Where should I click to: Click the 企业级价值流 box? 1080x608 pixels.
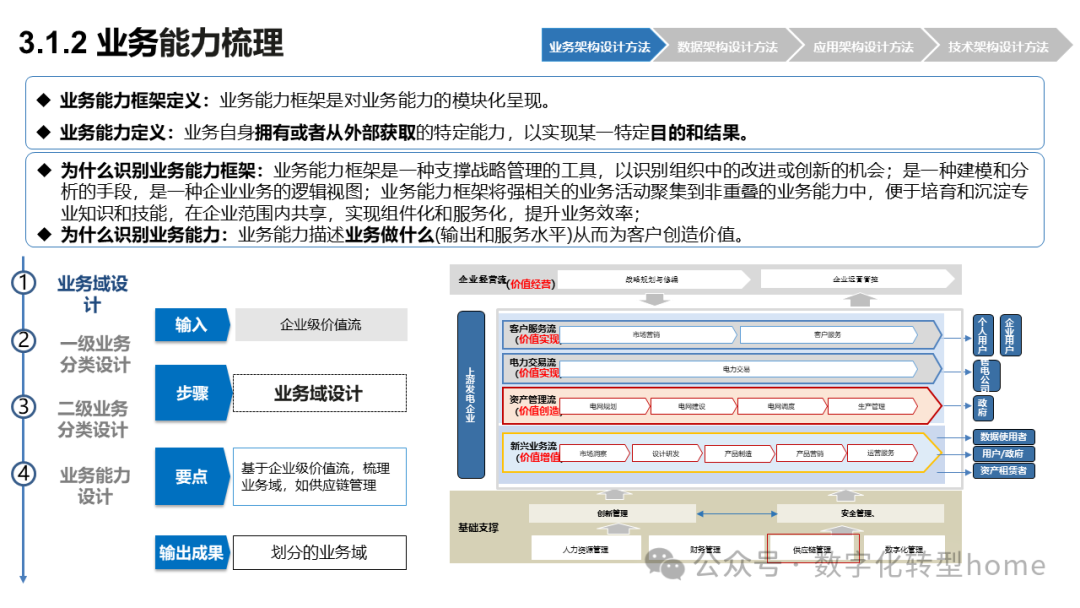(321, 324)
